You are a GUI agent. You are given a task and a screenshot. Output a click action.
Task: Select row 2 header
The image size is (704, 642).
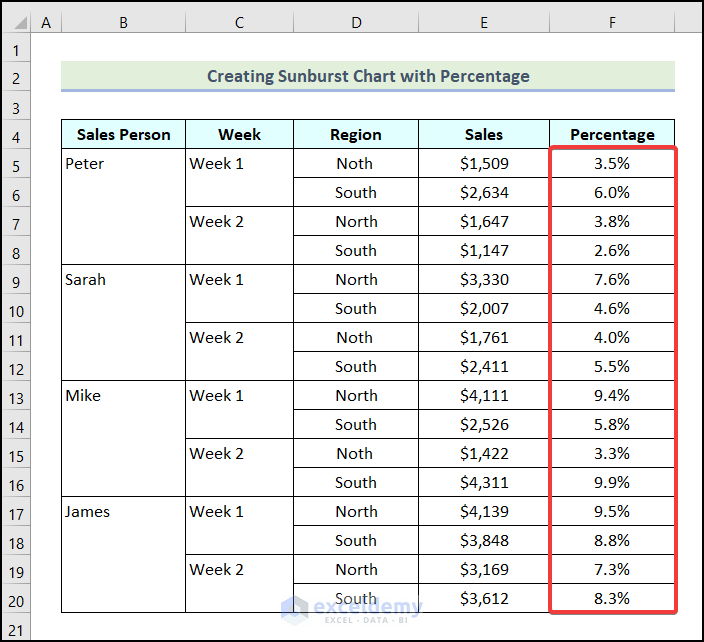[16, 77]
